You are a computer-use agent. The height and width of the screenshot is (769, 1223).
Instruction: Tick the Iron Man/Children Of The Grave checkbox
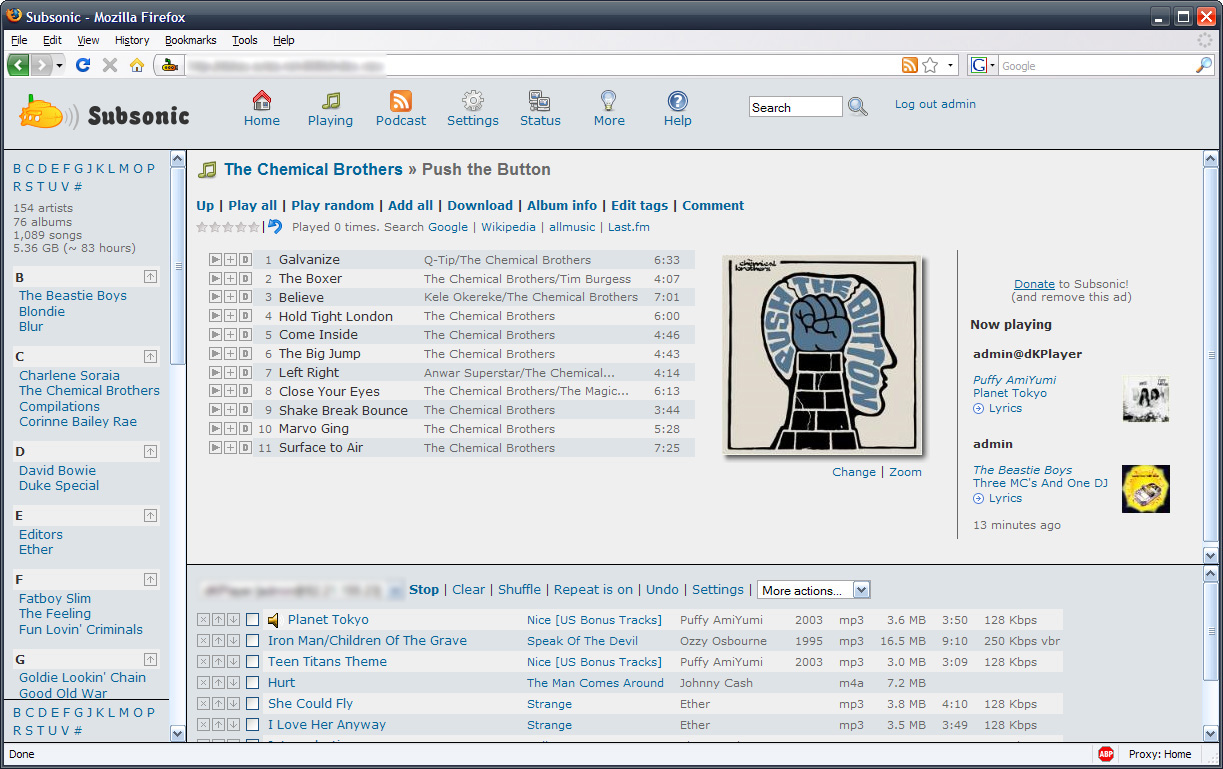pyautogui.click(x=253, y=641)
